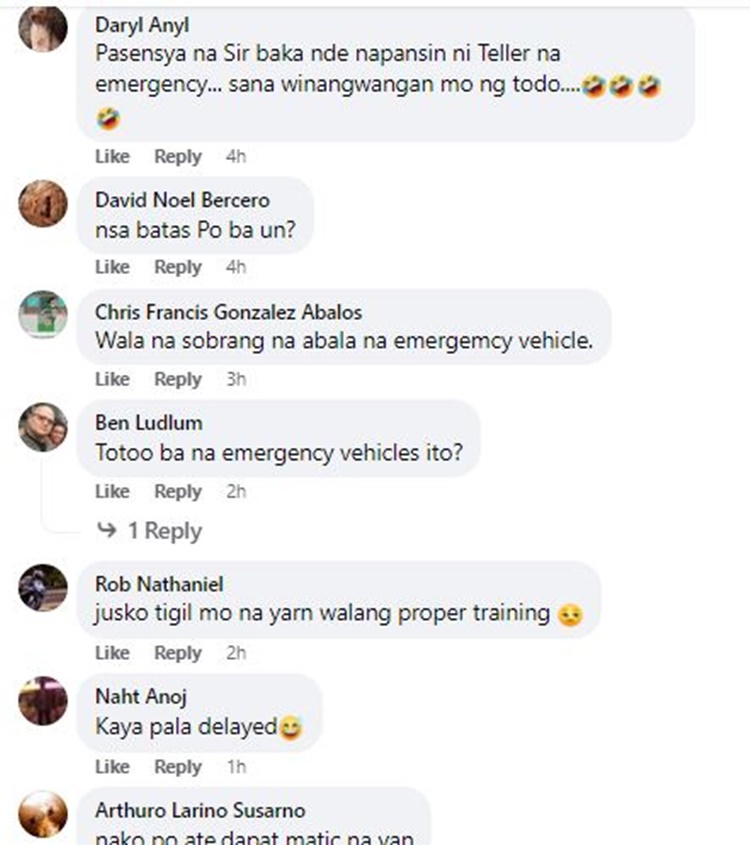Open Arthuro Larino Susarno's avatar
The height and width of the screenshot is (845, 750).
pos(43,815)
